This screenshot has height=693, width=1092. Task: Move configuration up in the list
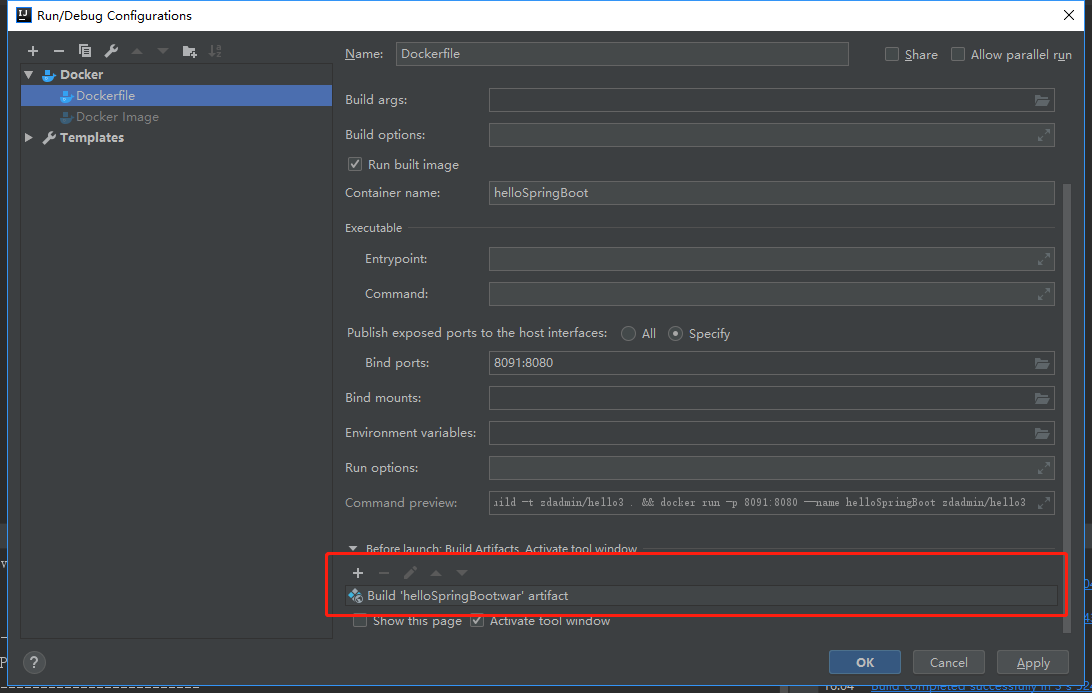(x=136, y=51)
